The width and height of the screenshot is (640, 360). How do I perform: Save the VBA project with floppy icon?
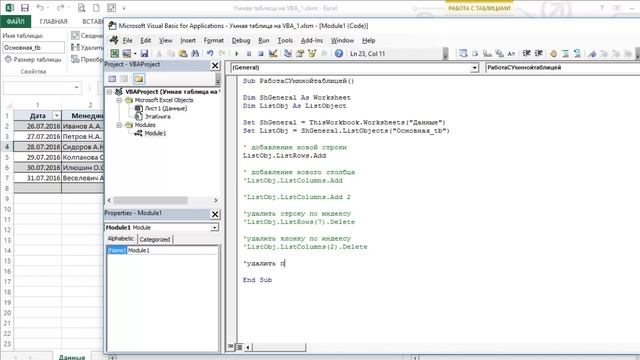point(144,53)
